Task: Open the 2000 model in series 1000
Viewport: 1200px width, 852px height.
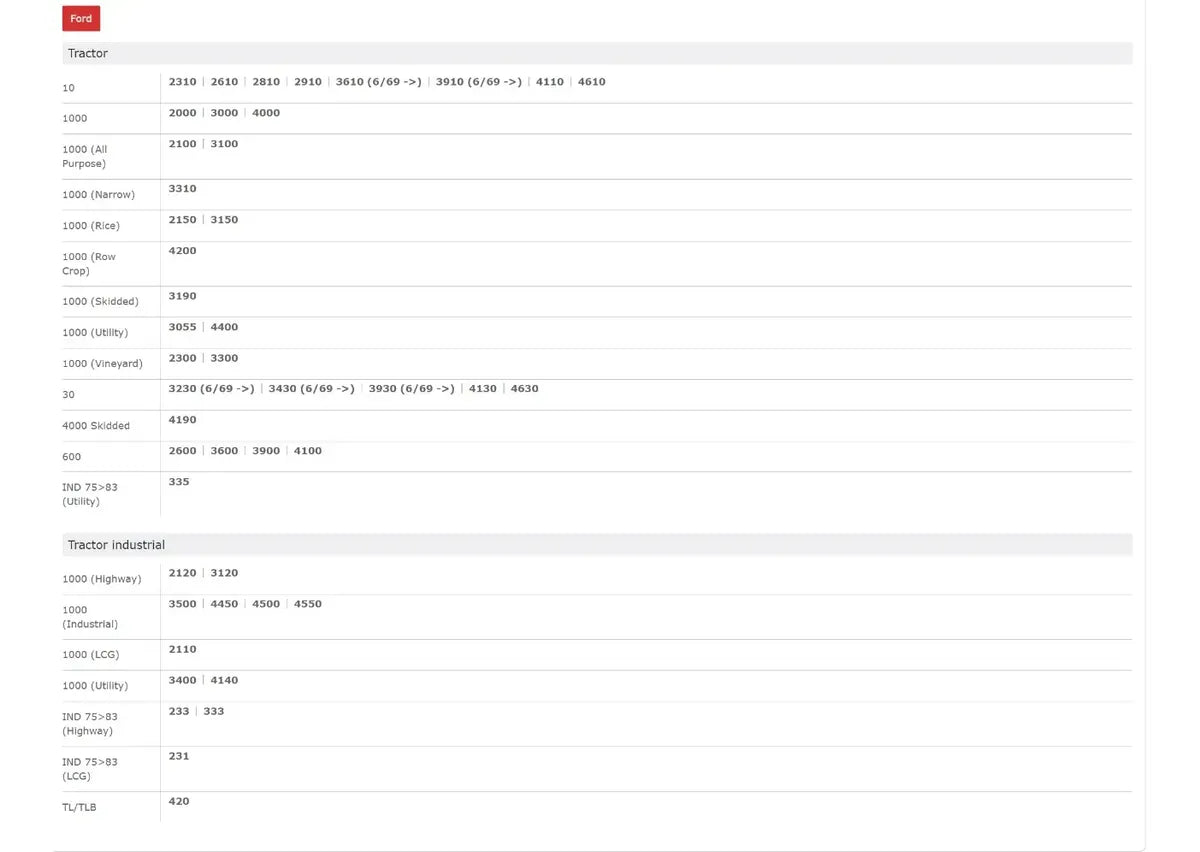Action: point(183,113)
